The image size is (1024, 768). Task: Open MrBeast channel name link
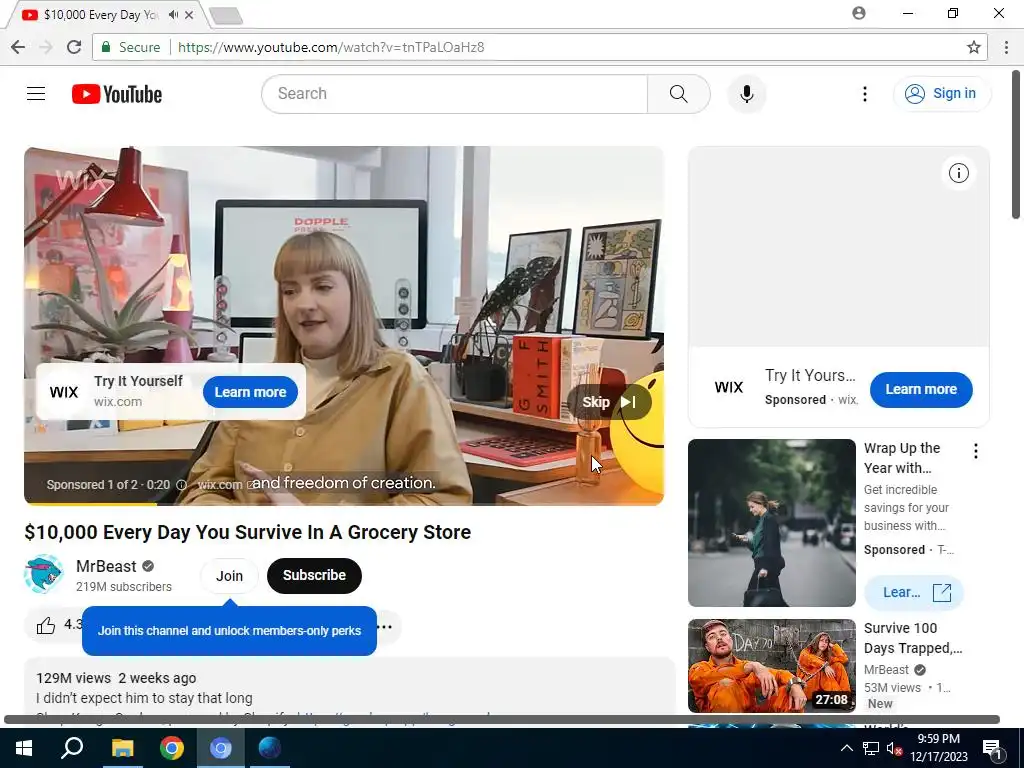point(106,566)
